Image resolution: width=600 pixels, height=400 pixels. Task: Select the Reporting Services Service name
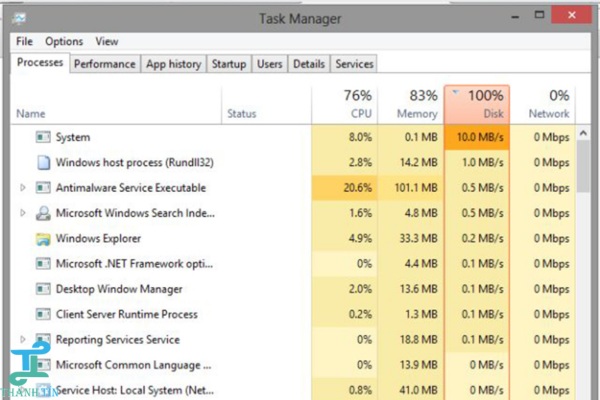pos(118,340)
